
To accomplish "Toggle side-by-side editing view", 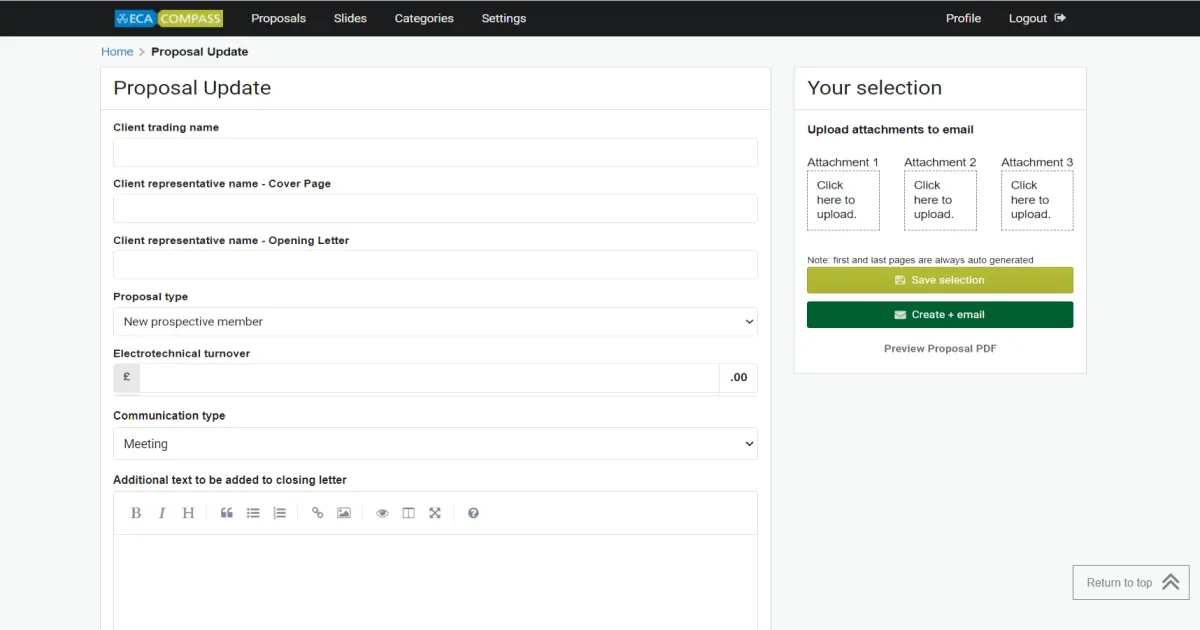I will click(408, 512).
